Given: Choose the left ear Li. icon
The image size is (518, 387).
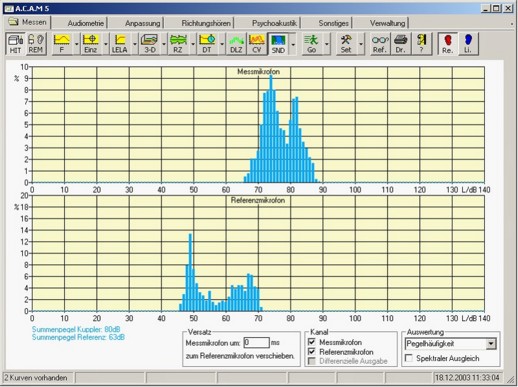Looking at the screenshot, I should pos(468,44).
